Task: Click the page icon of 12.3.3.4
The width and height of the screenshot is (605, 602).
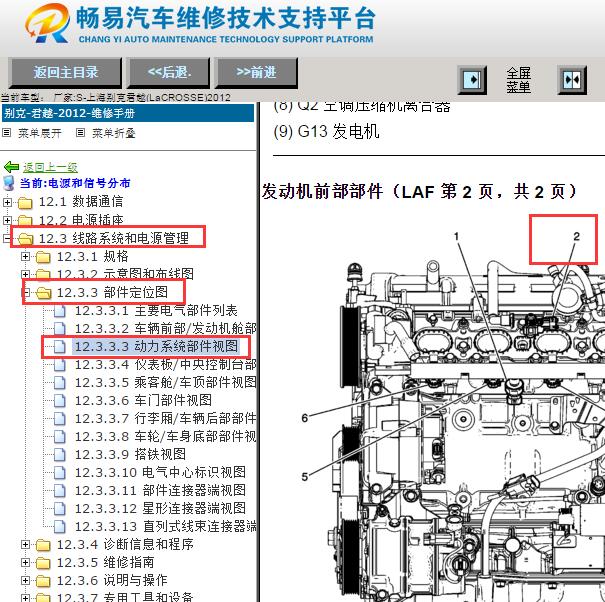Action: click(59, 365)
